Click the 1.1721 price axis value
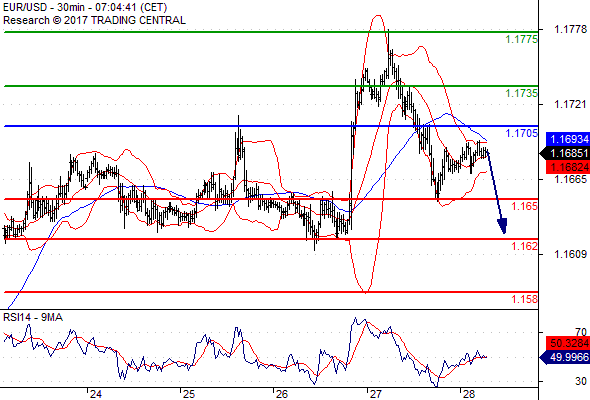 pyautogui.click(x=570, y=104)
